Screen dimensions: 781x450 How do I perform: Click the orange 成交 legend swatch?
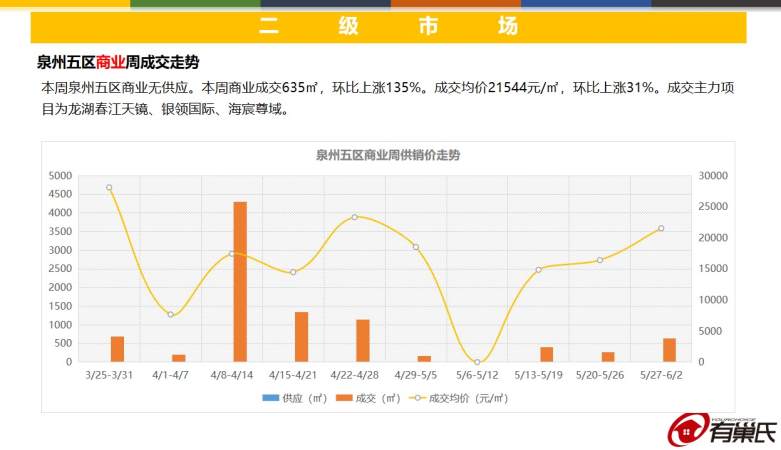click(344, 398)
